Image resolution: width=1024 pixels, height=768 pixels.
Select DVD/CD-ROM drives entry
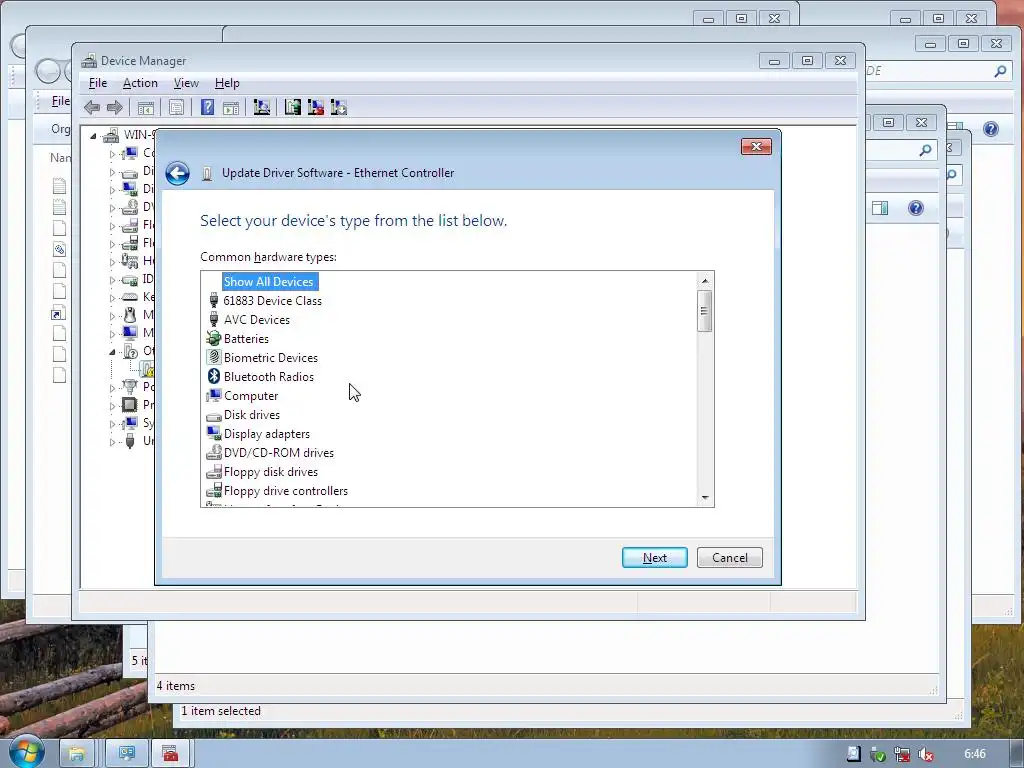pos(278,453)
